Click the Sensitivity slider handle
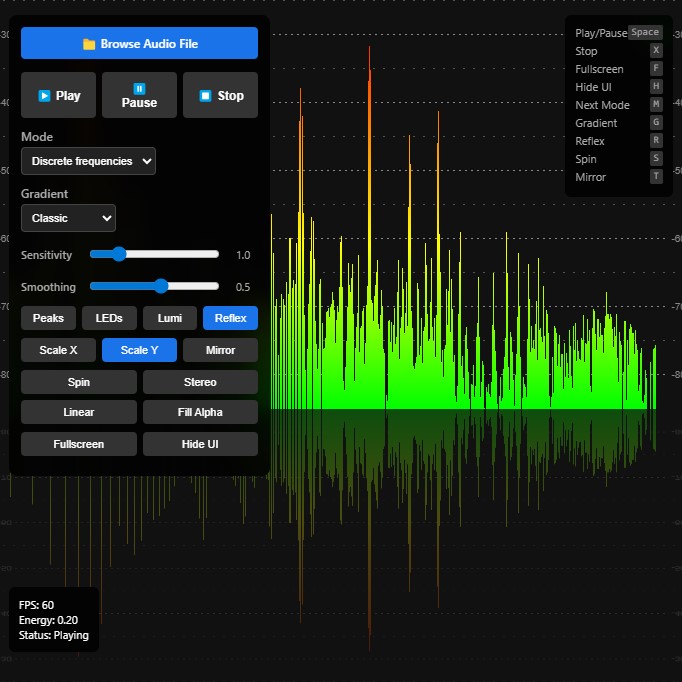The height and width of the screenshot is (682, 682). tap(119, 254)
